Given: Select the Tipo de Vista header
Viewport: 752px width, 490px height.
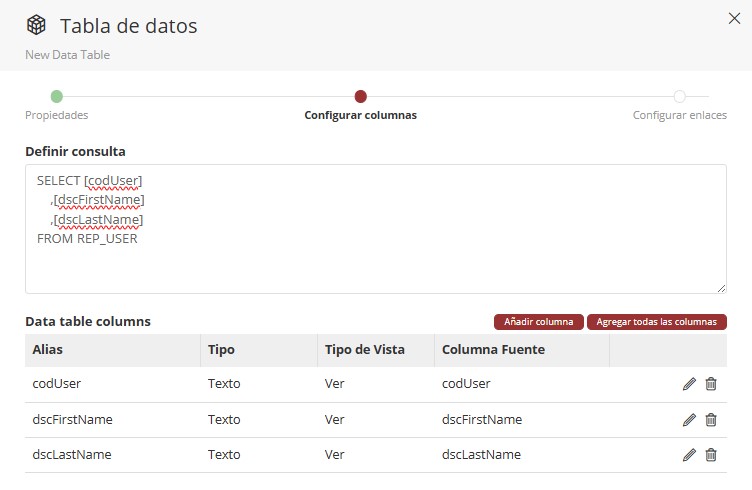Looking at the screenshot, I should pyautogui.click(x=364, y=349).
